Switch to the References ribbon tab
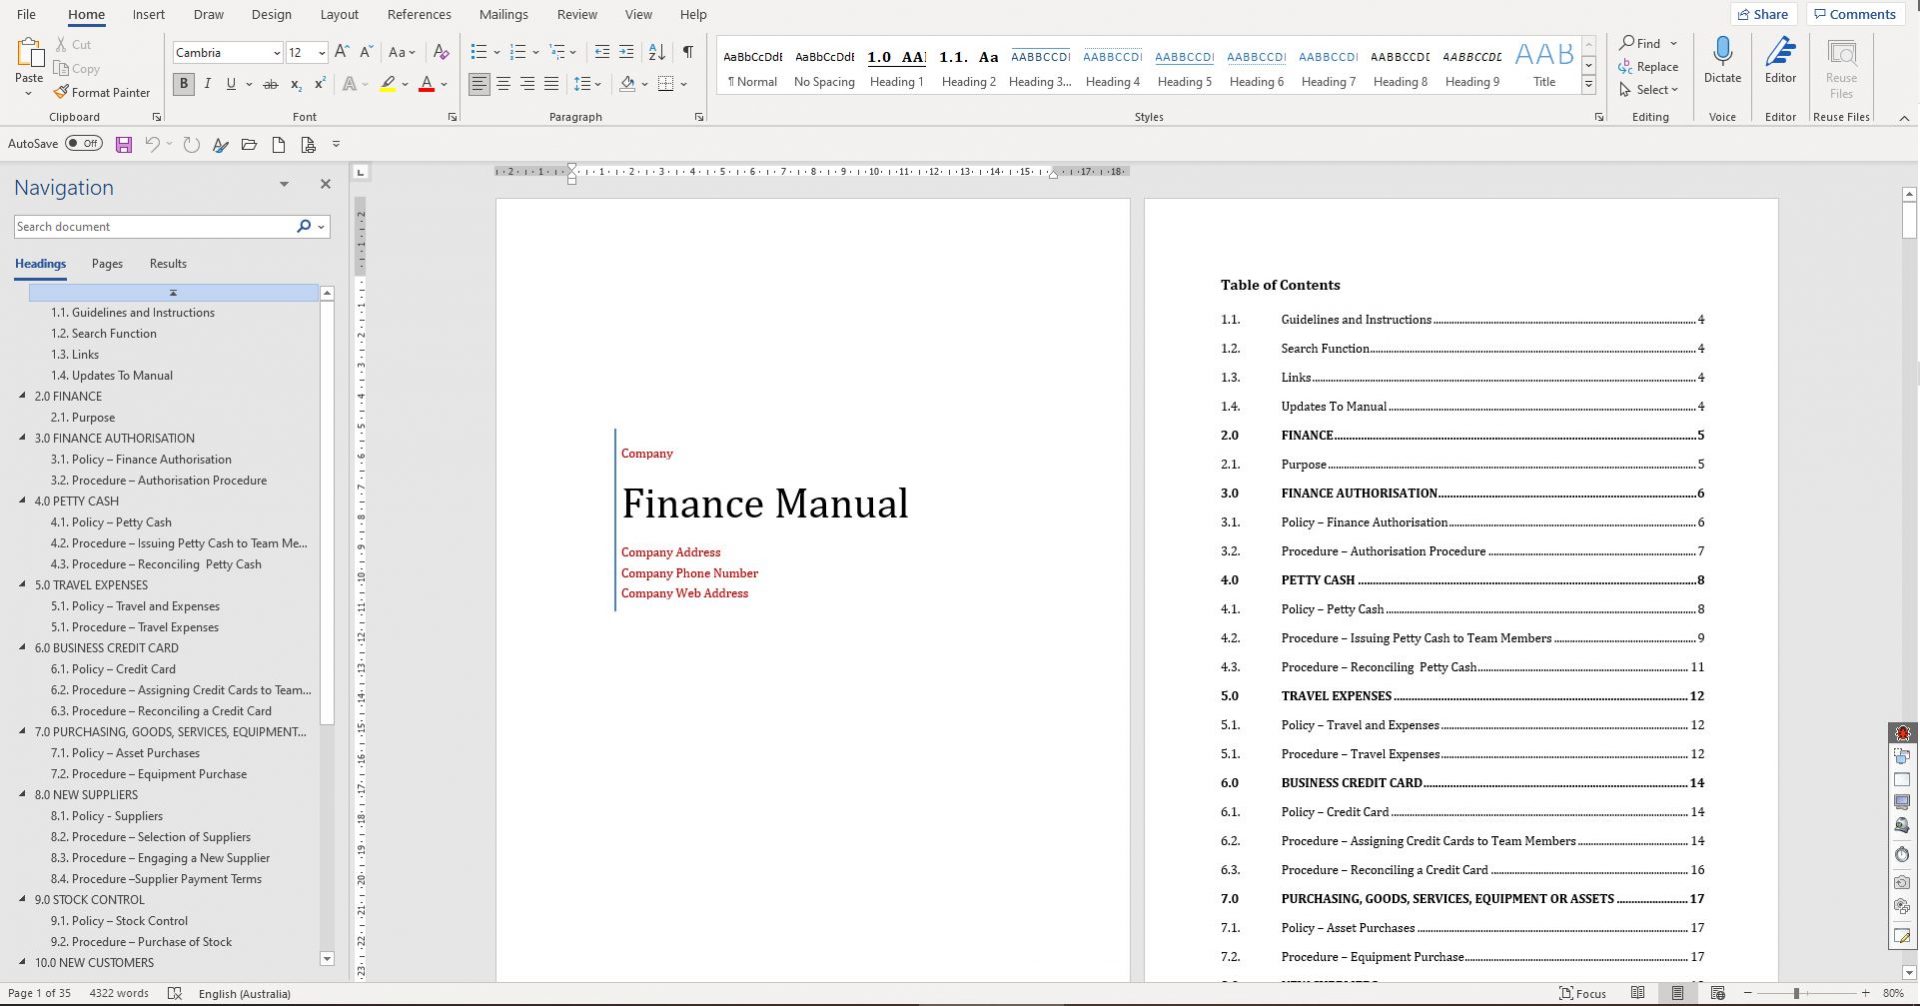 click(x=419, y=14)
